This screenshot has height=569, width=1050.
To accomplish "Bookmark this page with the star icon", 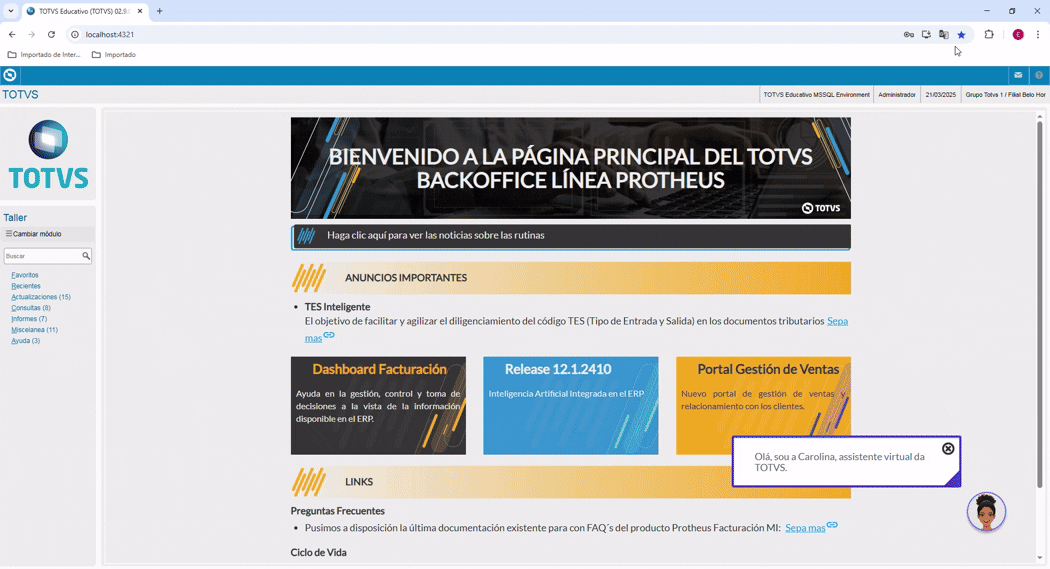I will pyautogui.click(x=961, y=35).
